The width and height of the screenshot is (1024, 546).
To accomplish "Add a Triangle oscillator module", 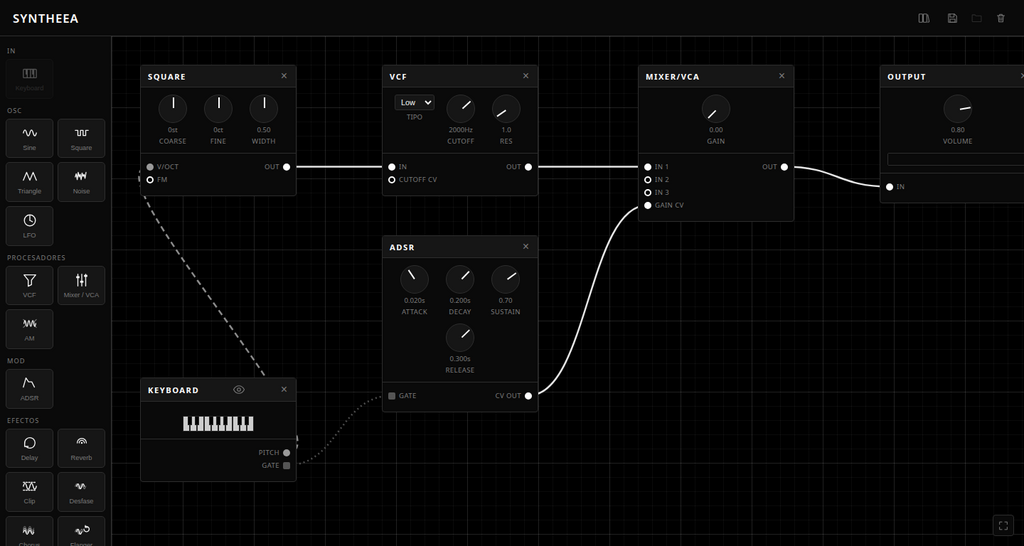I will [x=29, y=182].
